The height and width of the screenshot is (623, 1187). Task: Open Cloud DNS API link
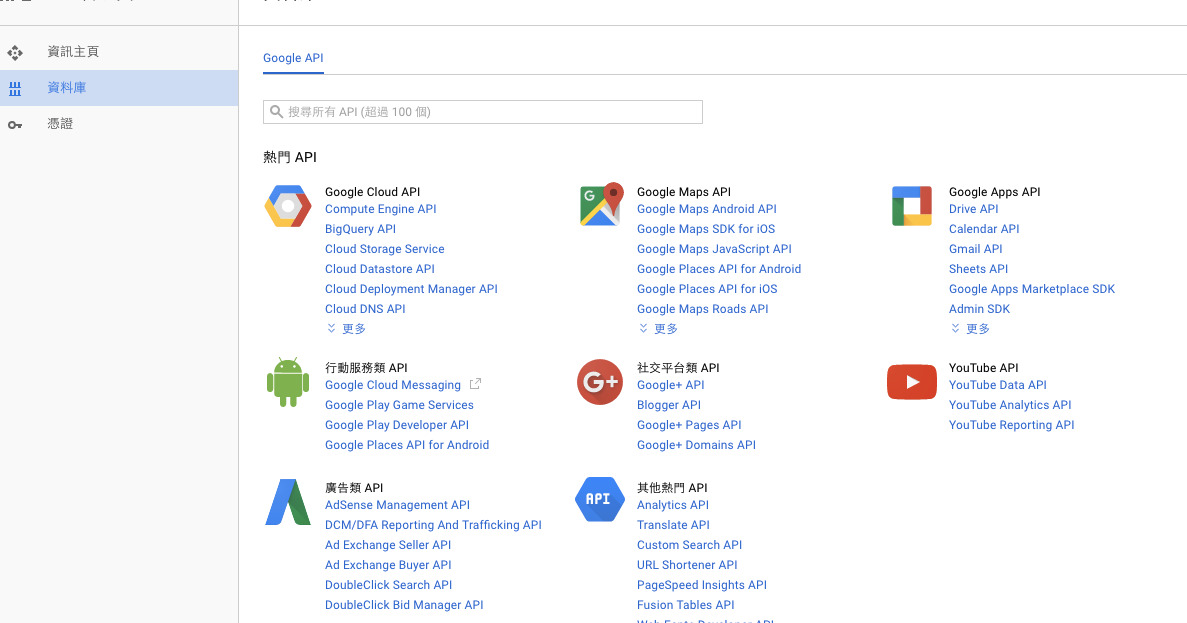pos(365,309)
